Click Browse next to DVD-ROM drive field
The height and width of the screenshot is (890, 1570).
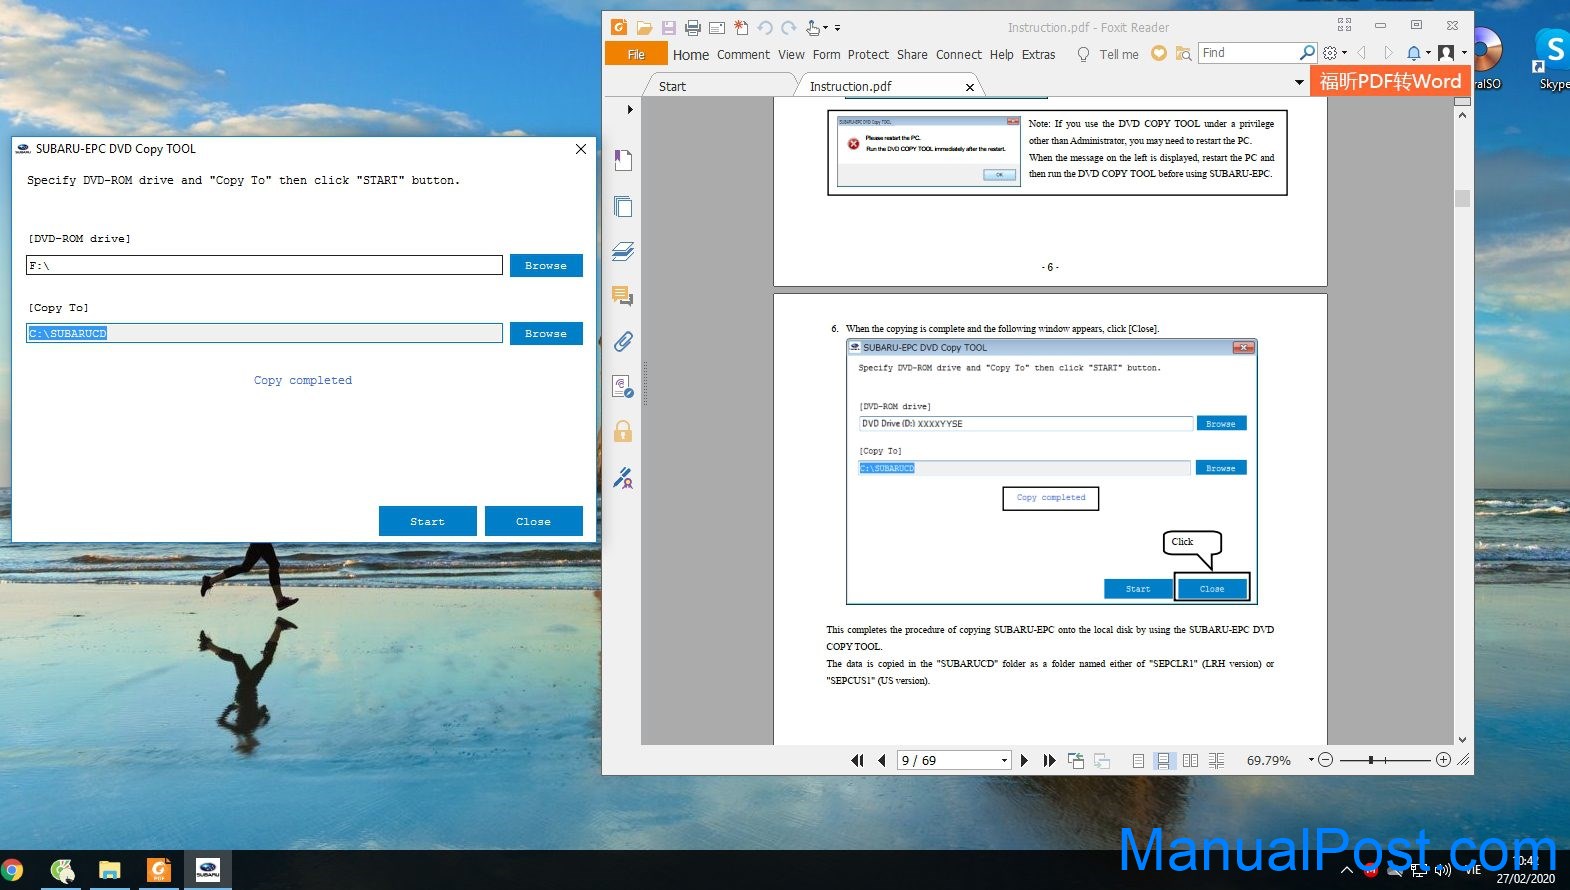[x=546, y=265]
